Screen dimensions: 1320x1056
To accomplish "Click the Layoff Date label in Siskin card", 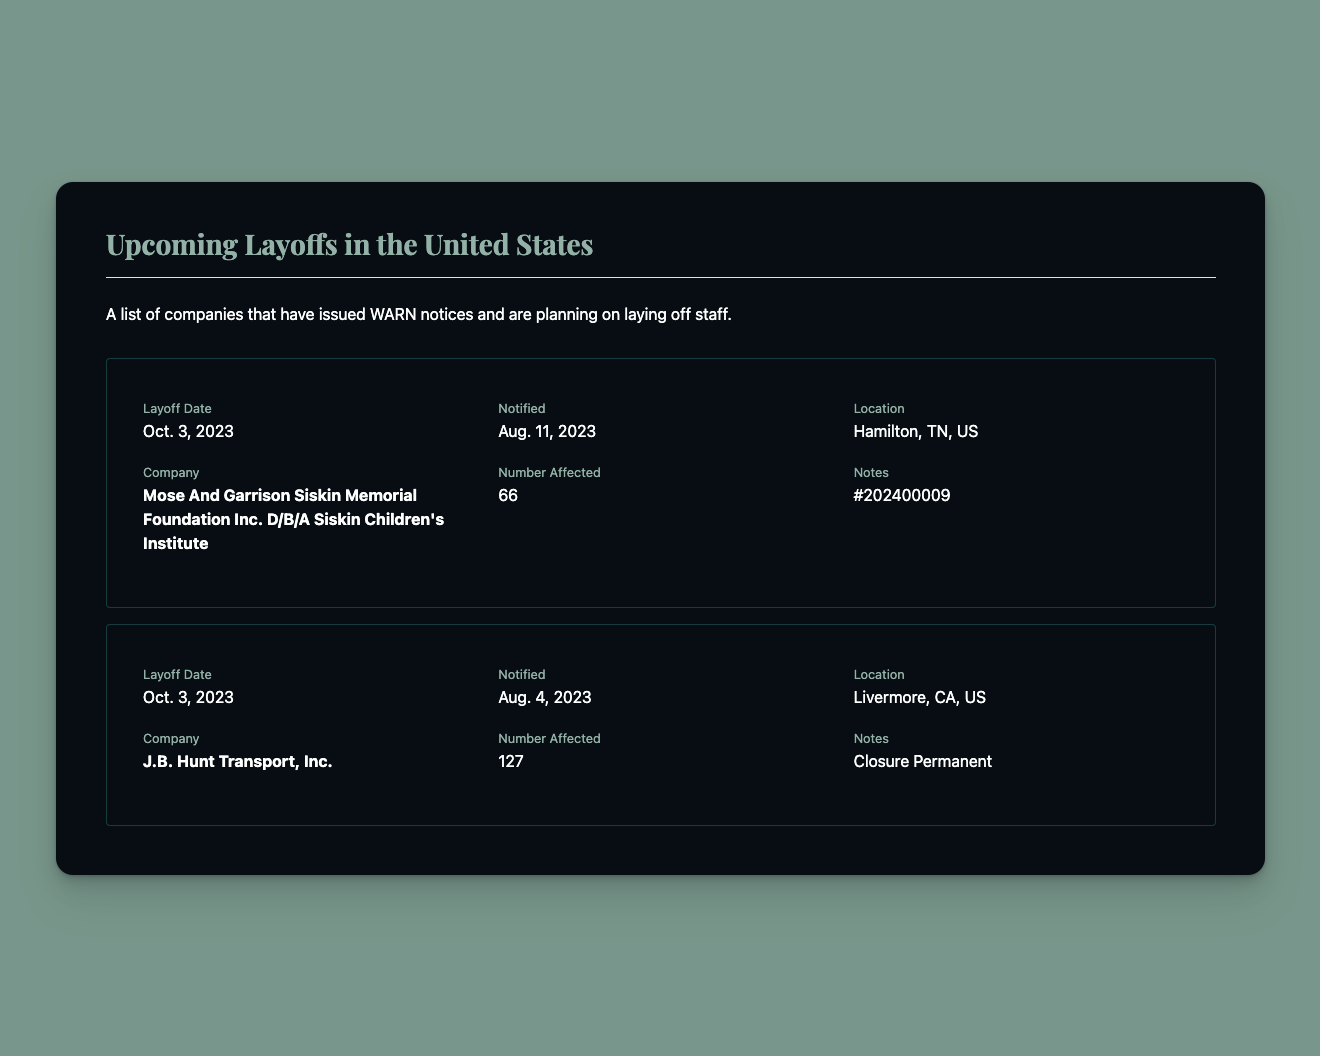I will coord(177,408).
